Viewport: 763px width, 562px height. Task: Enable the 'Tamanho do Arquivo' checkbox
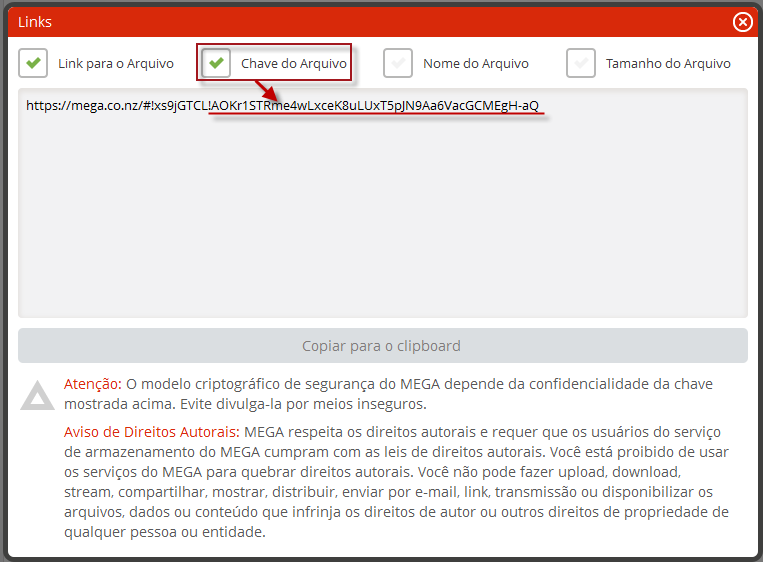coord(581,63)
